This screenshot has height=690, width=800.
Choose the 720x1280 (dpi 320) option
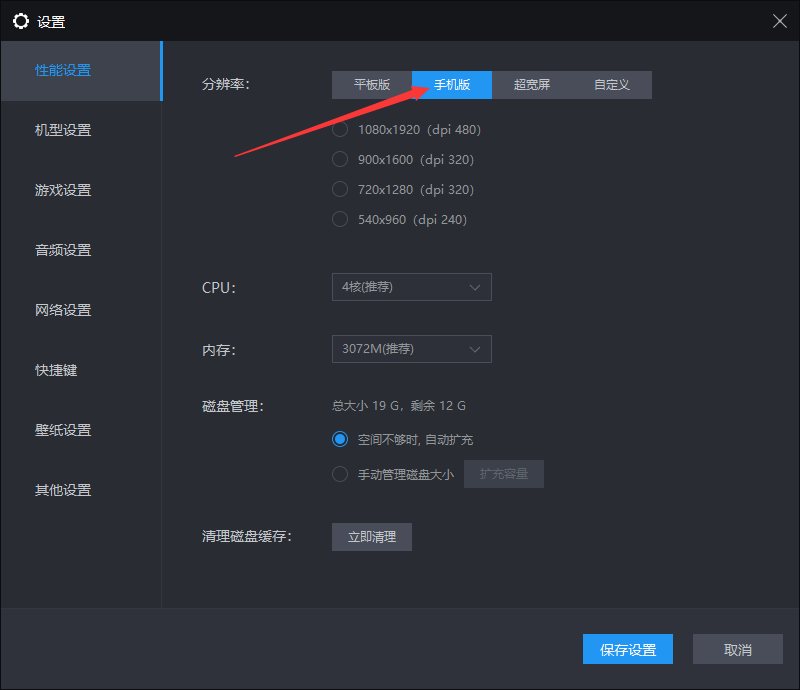(x=340, y=189)
